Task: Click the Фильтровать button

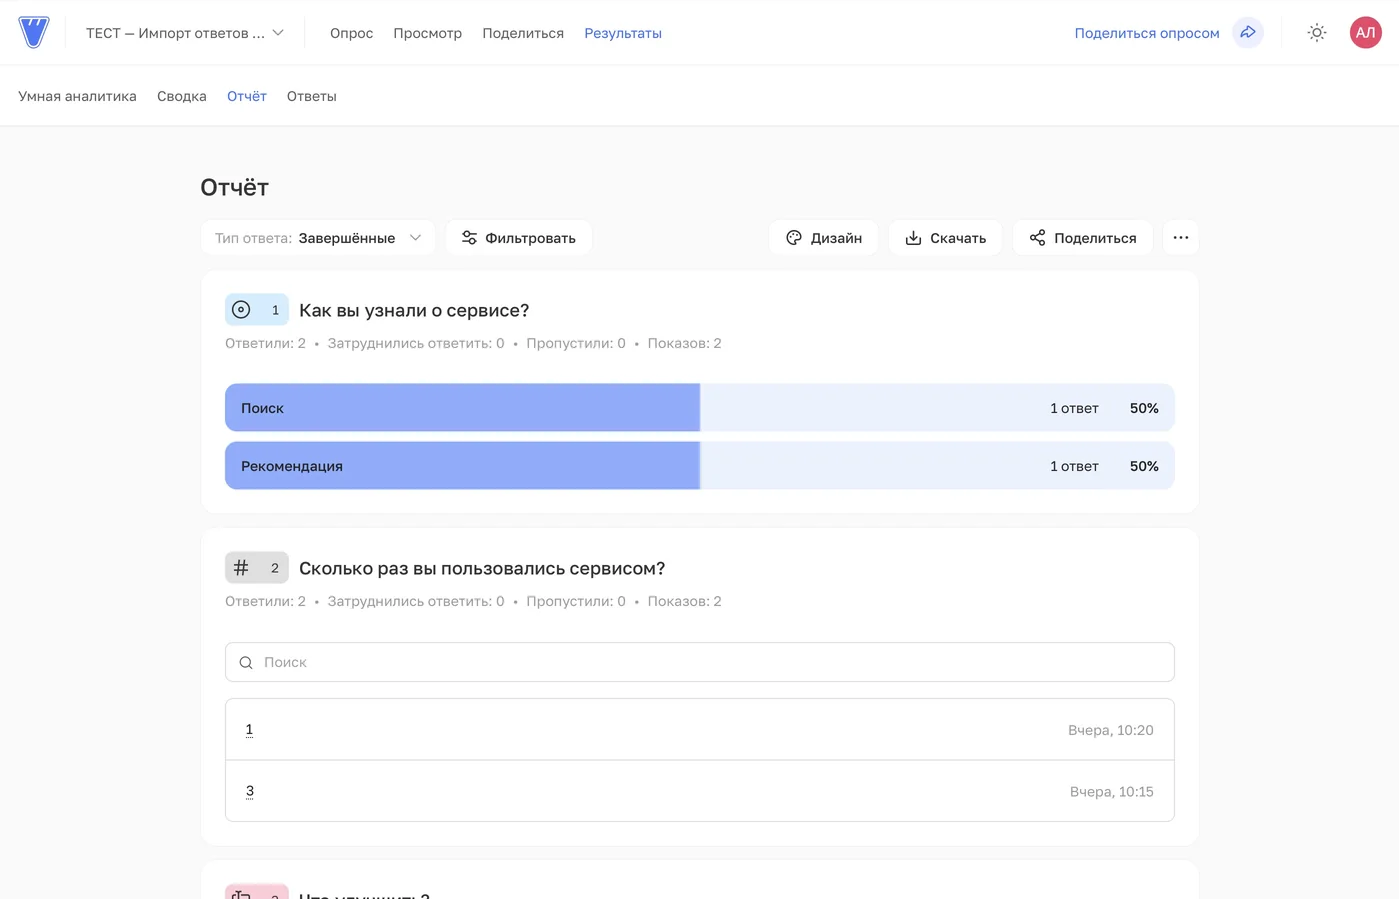Action: coord(519,238)
